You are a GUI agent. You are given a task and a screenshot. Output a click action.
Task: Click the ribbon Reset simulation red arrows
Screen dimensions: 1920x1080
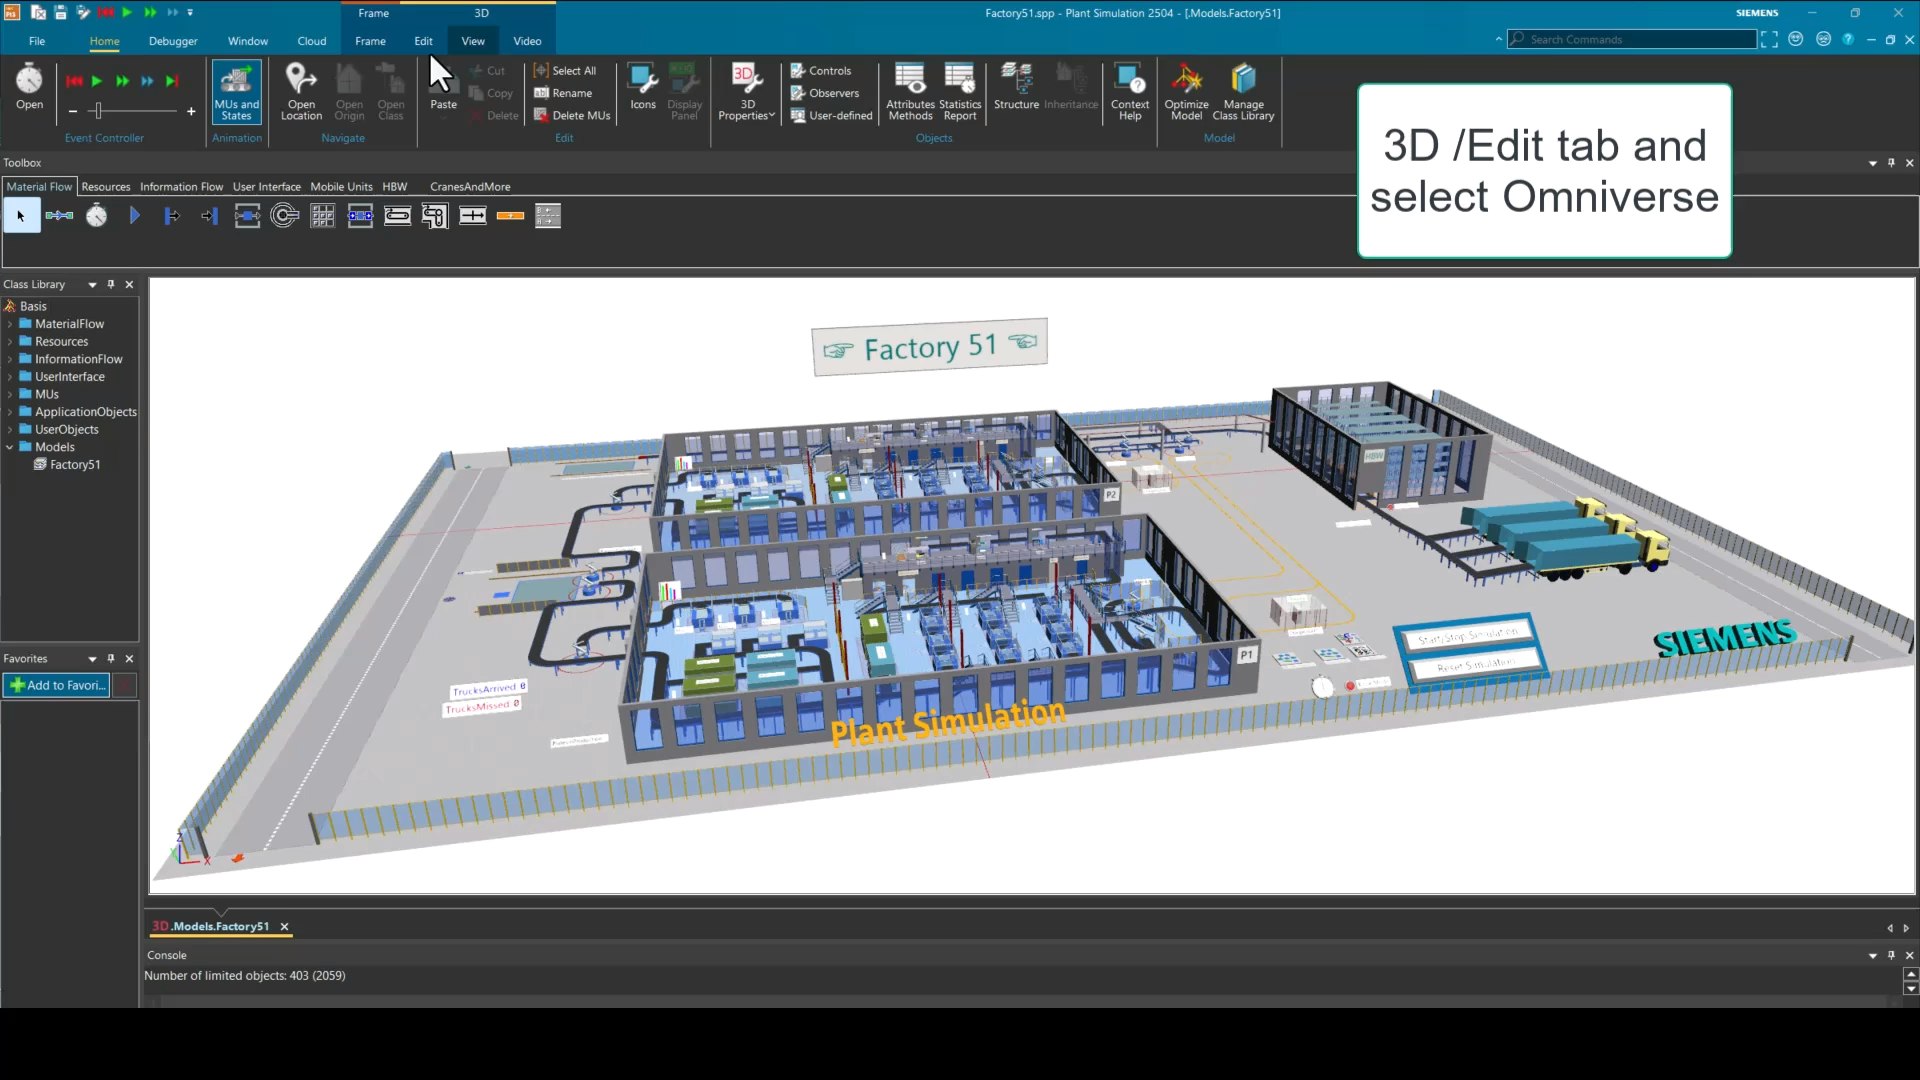coord(74,81)
